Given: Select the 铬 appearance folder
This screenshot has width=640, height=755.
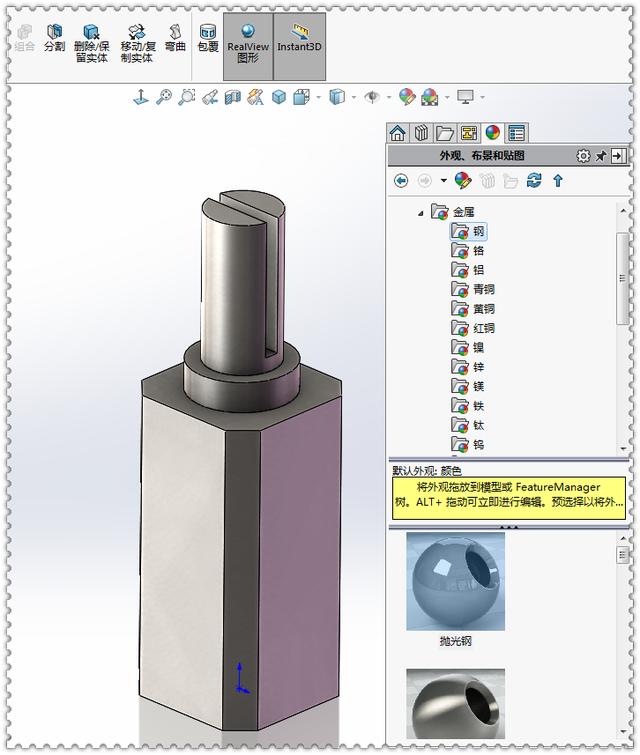Looking at the screenshot, I should pos(468,251).
